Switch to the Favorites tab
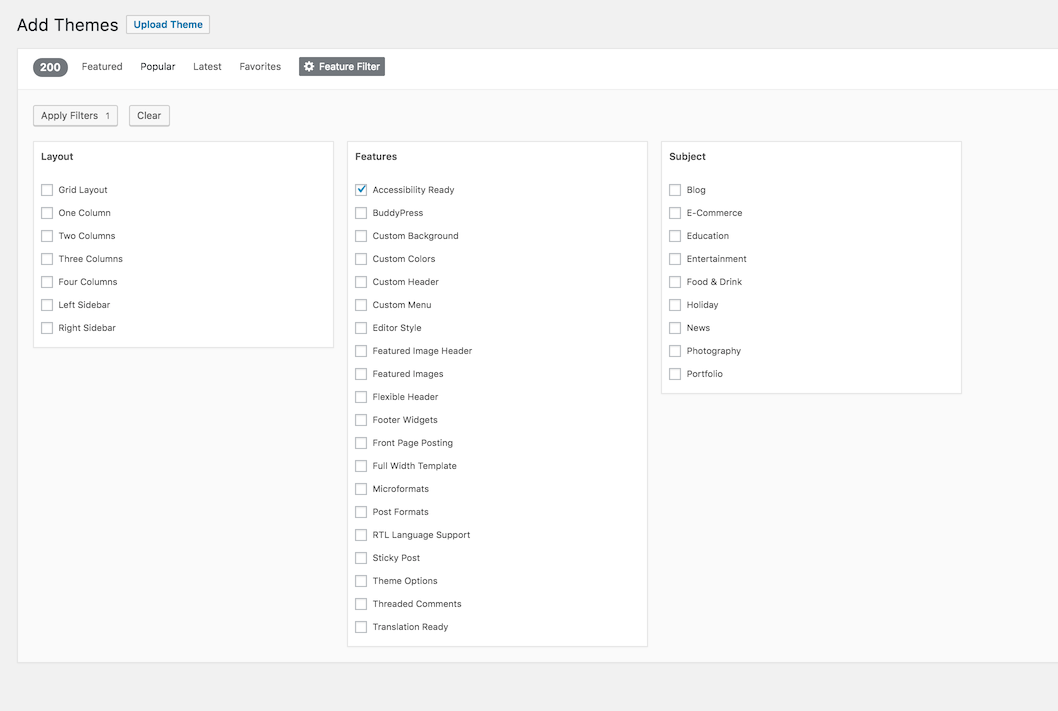 point(260,66)
